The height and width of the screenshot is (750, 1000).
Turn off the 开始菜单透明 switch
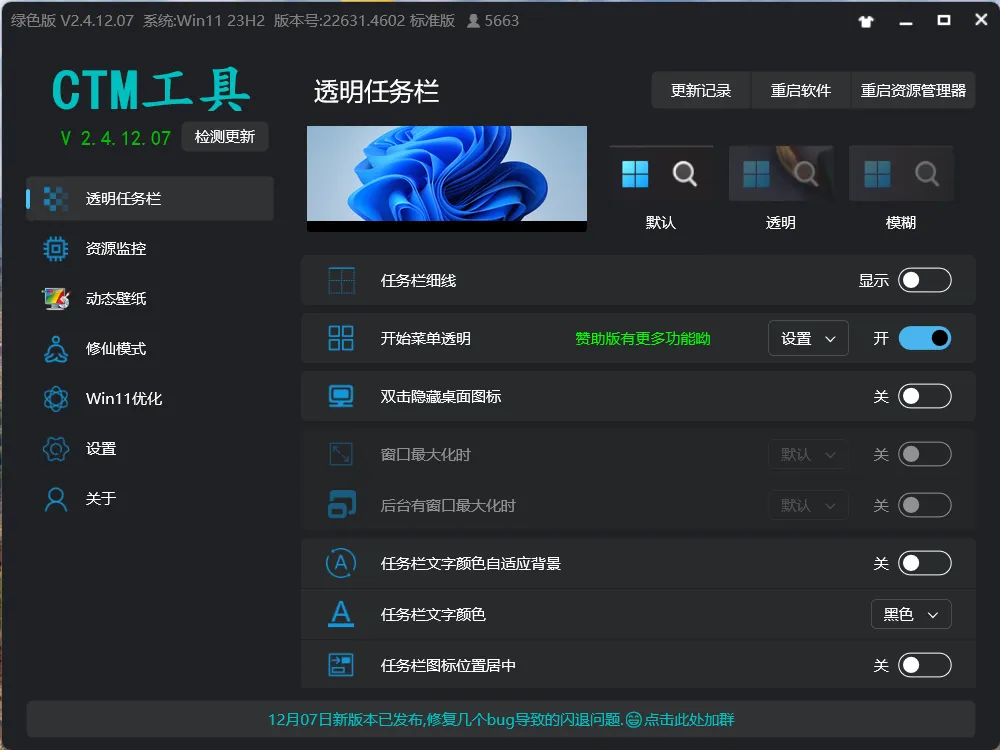point(924,338)
